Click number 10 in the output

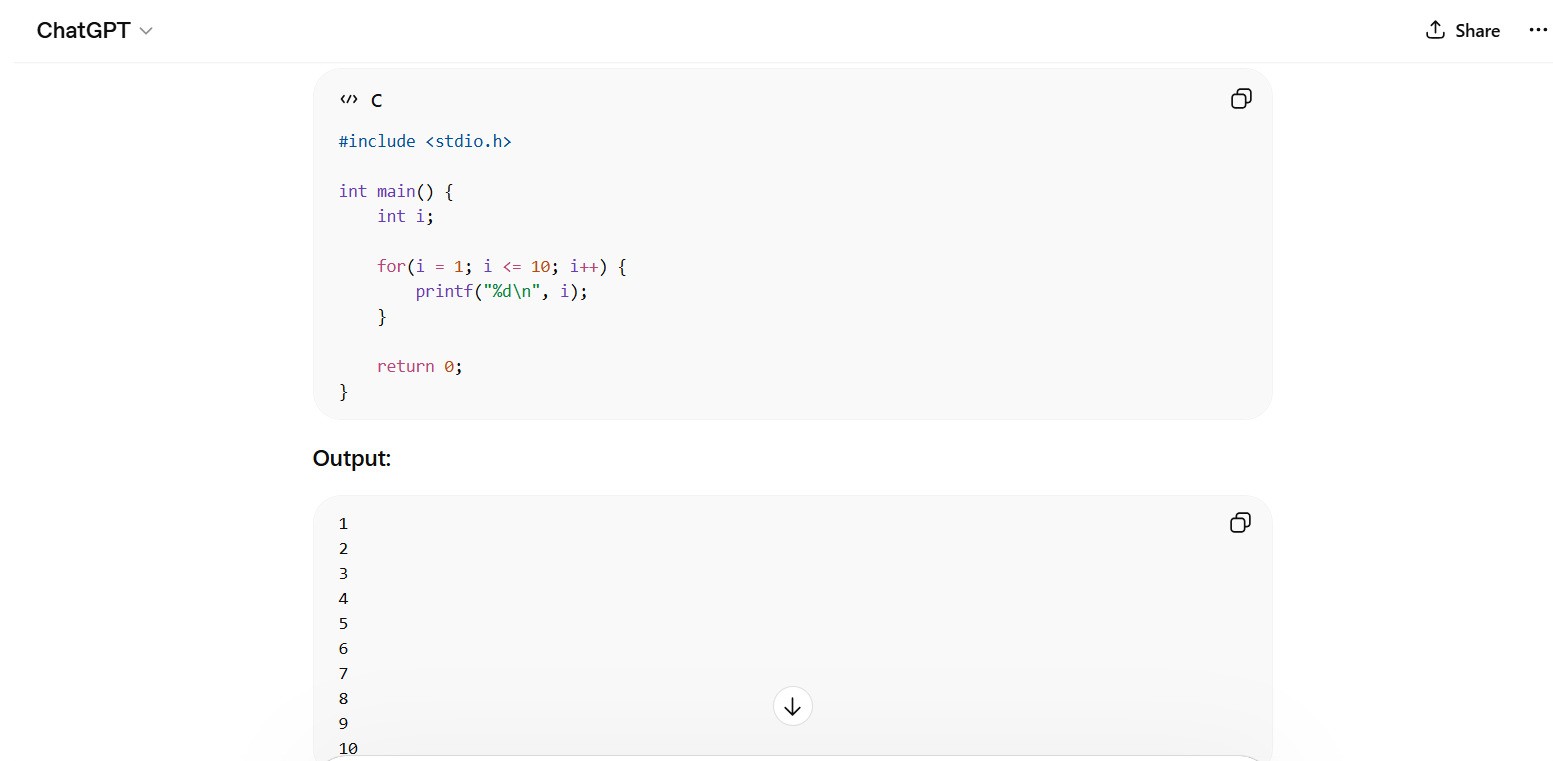[348, 747]
